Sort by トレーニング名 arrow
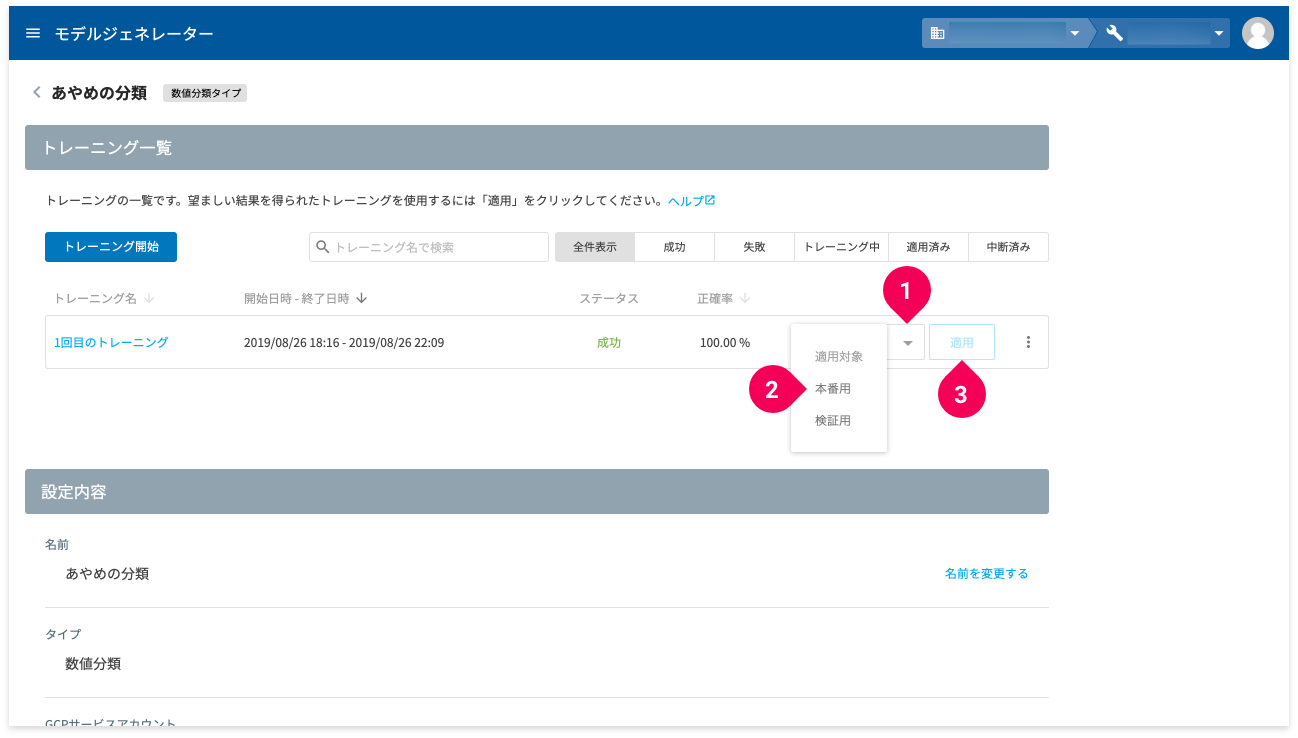This screenshot has width=1298, height=738. 149,298
